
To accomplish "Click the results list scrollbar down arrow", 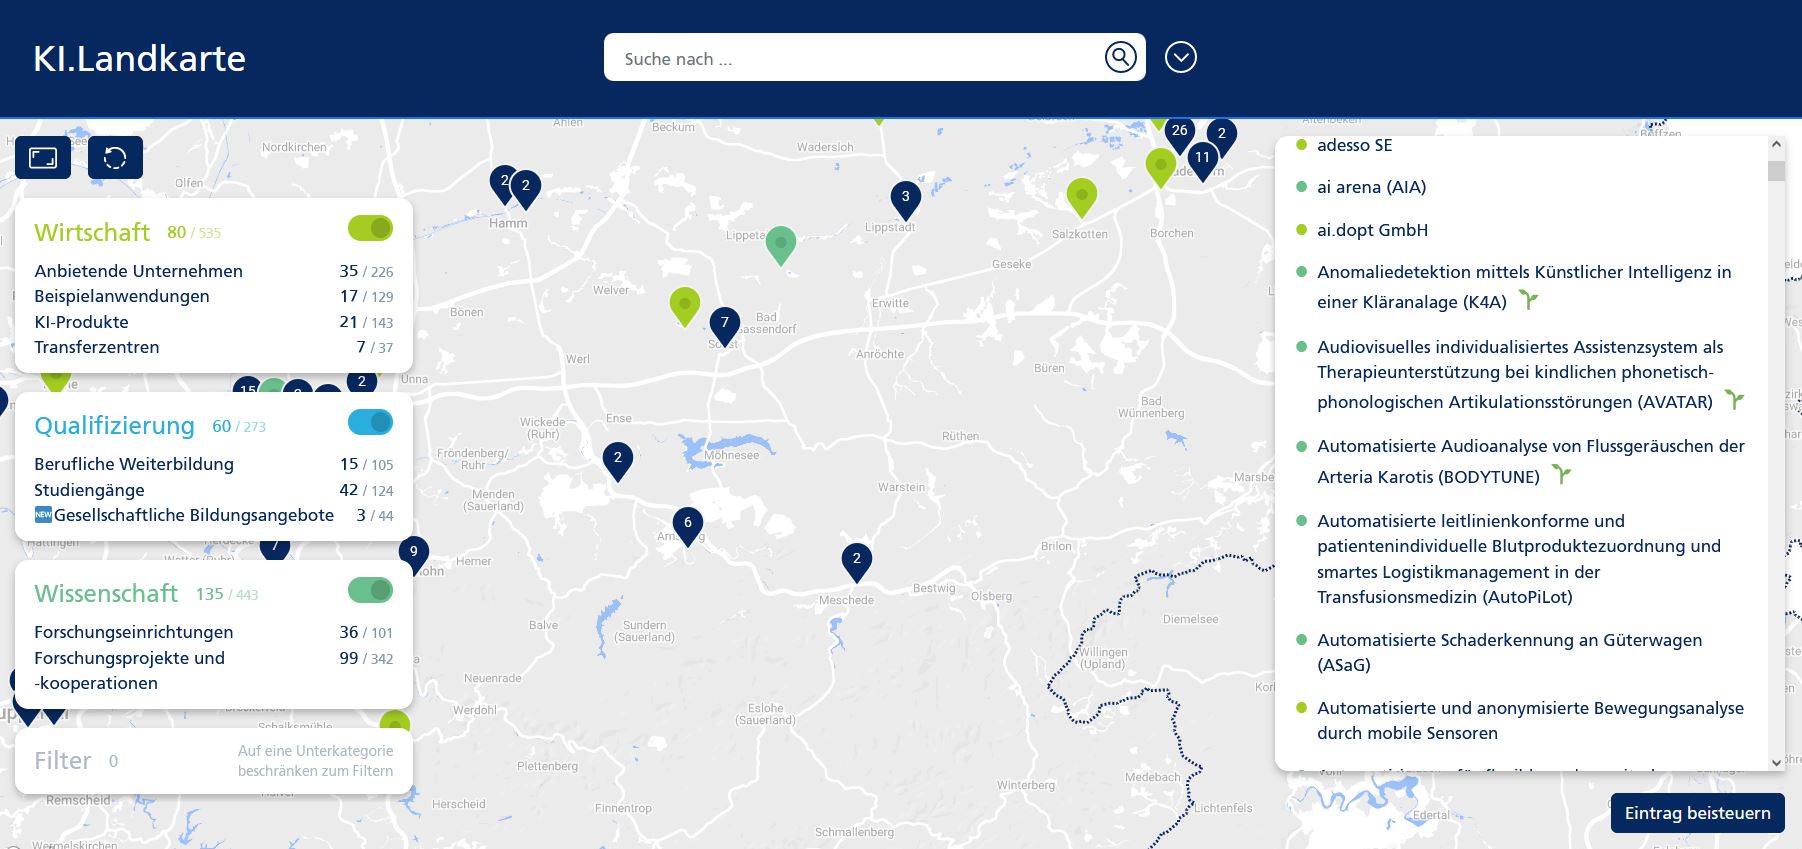I will (x=1776, y=762).
